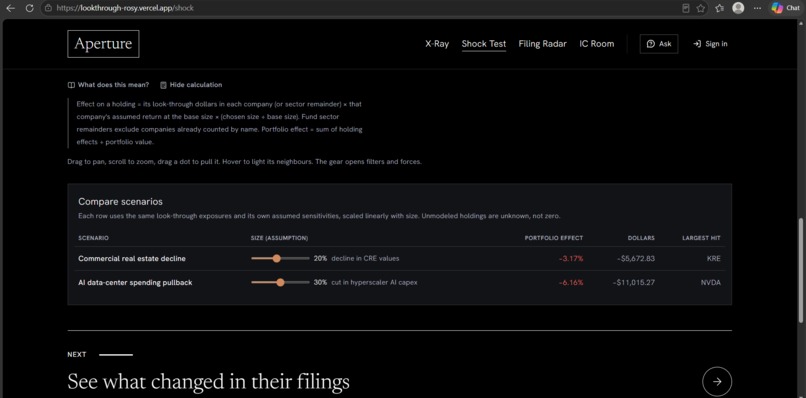
Task: Click the DOLLARS column header
Action: tap(642, 238)
